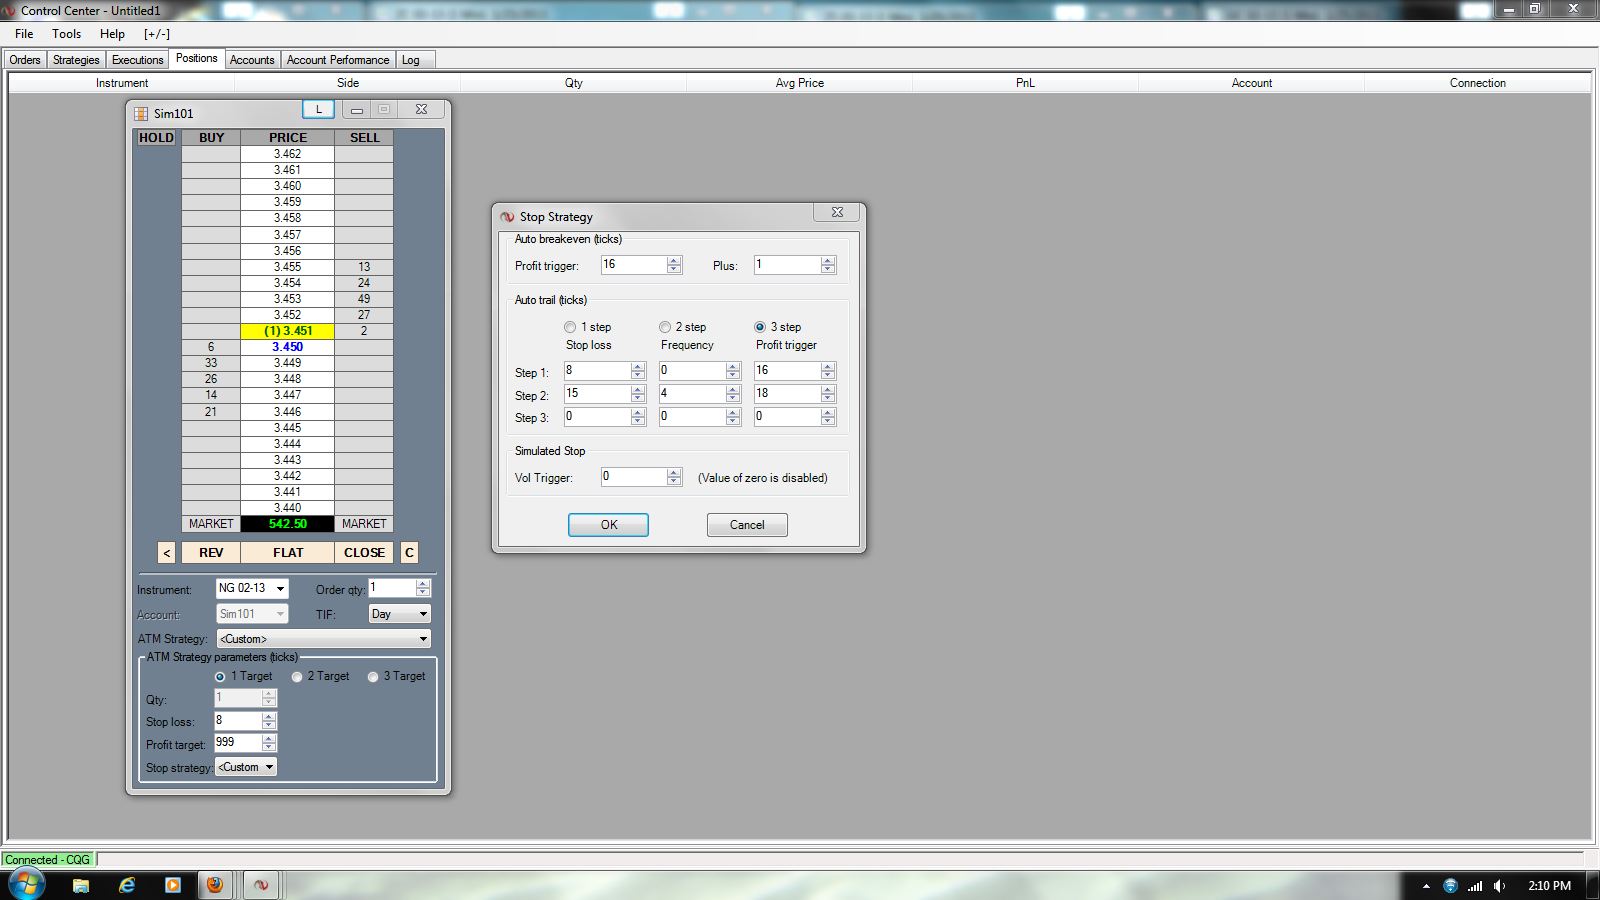The image size is (1600, 900).
Task: Click the Instrument column header
Action: [122, 83]
